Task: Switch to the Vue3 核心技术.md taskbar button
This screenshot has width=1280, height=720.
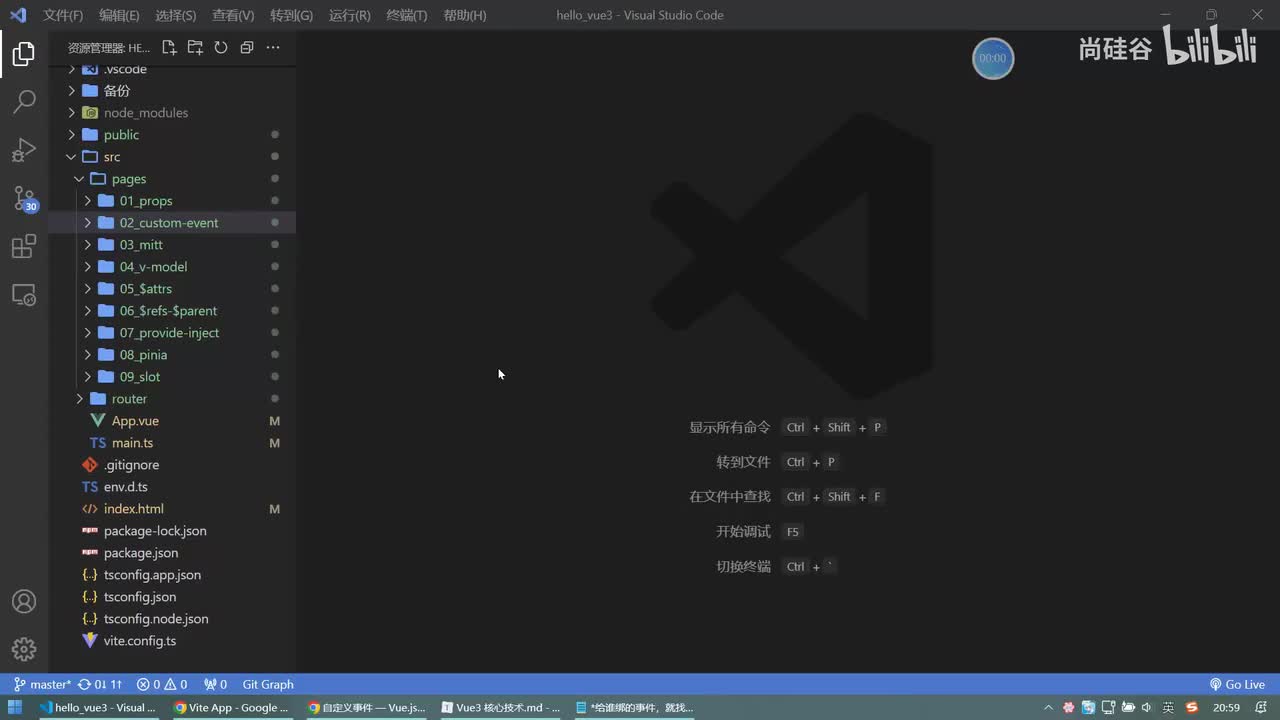Action: 500,708
